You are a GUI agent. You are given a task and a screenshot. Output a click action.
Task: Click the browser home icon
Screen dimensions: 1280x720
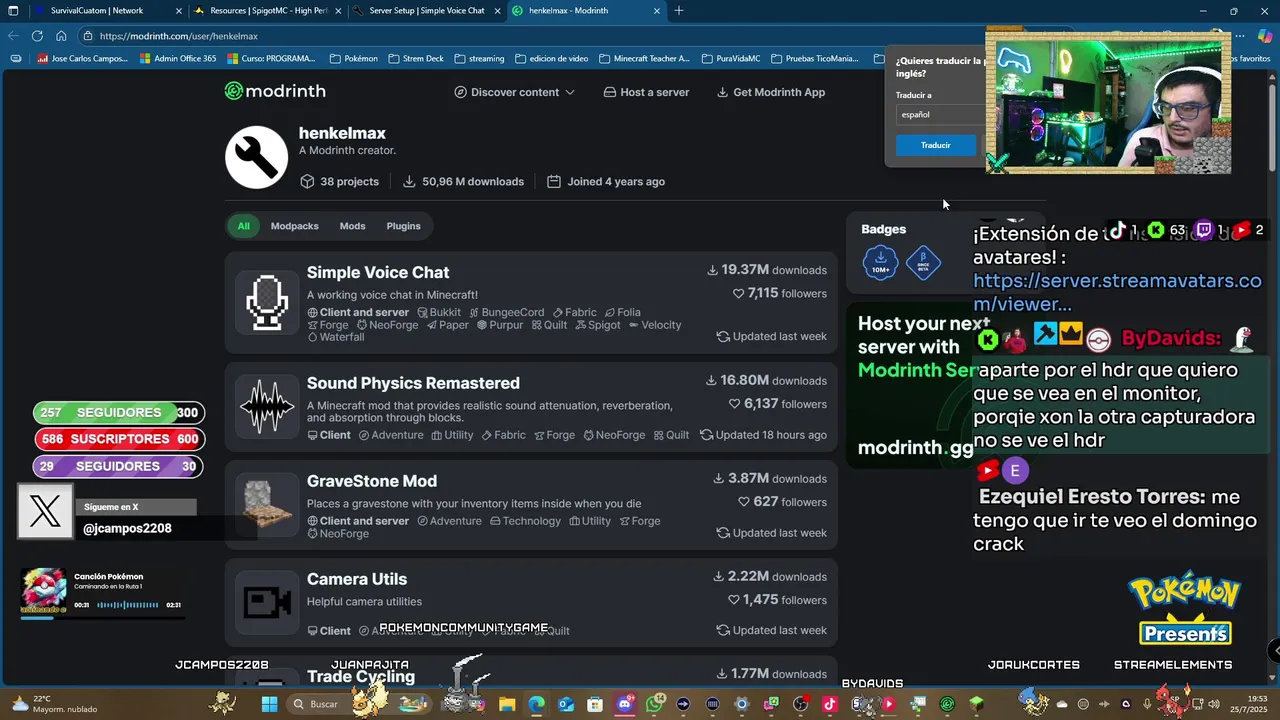[x=61, y=36]
